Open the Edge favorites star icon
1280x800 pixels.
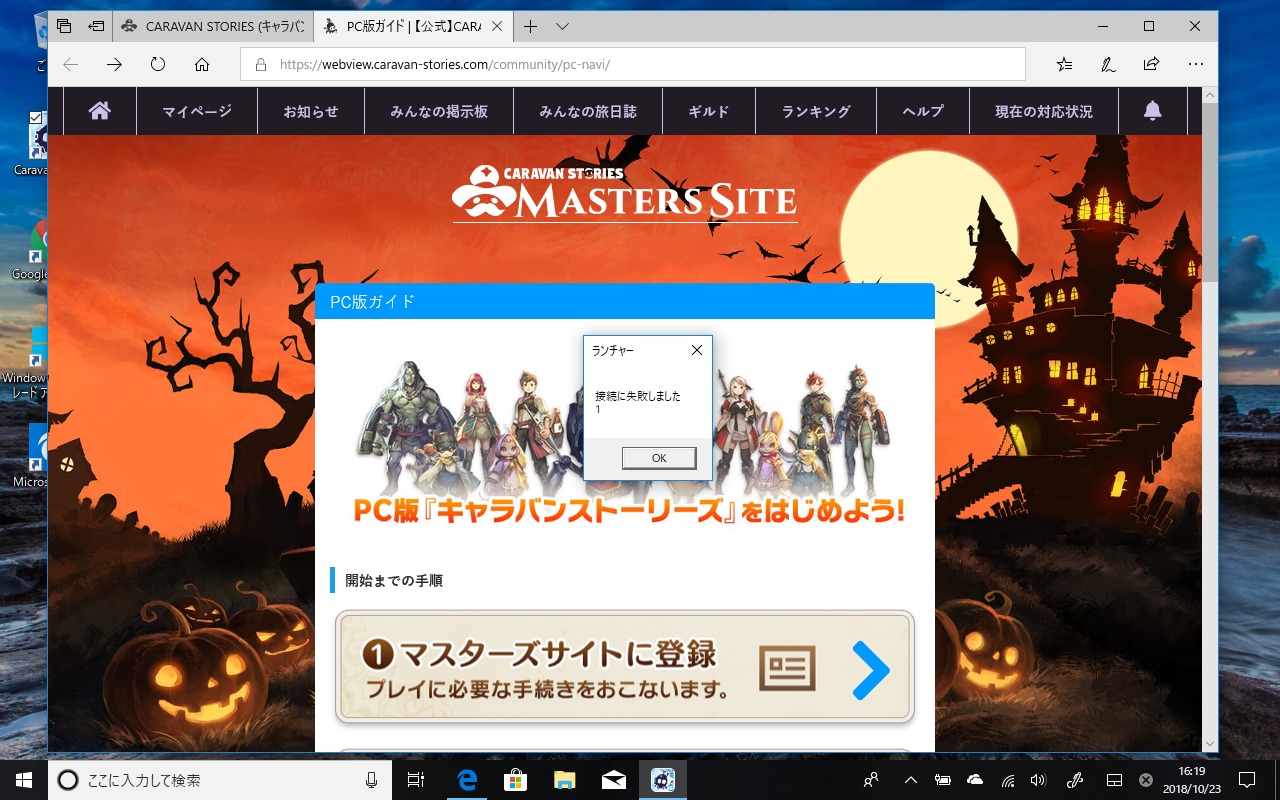[1064, 64]
